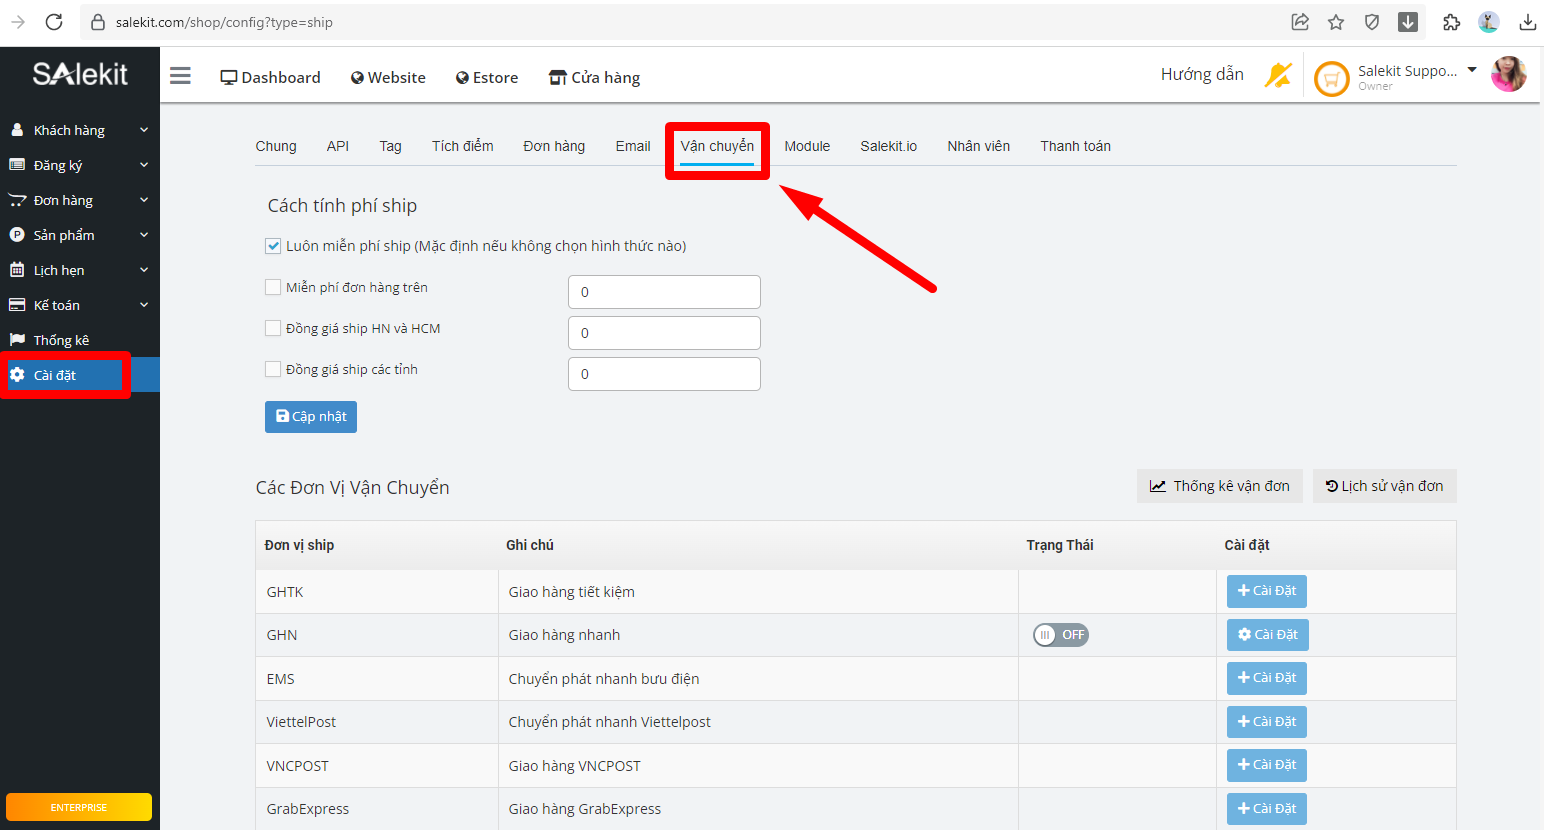The width and height of the screenshot is (1544, 830).
Task: Expand Lịch hẹn sidebar chevron
Action: pos(144,270)
